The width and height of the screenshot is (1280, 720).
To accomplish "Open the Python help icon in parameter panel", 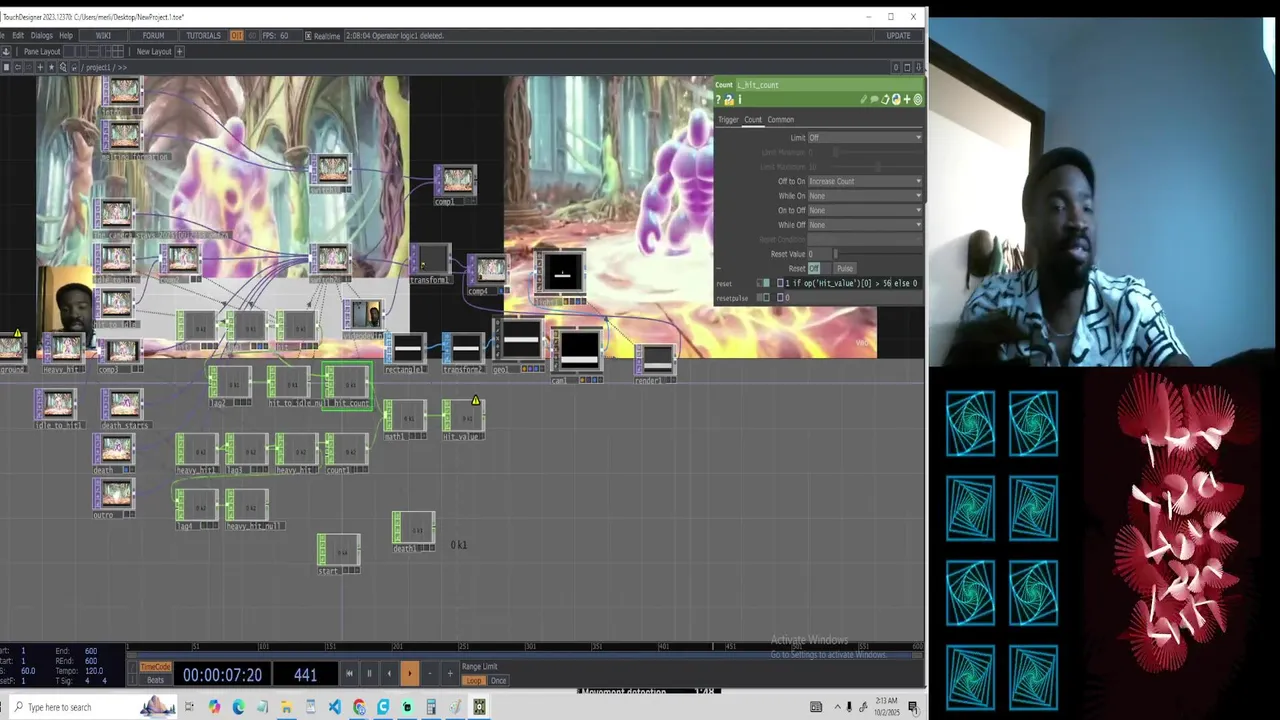I will 729,99.
